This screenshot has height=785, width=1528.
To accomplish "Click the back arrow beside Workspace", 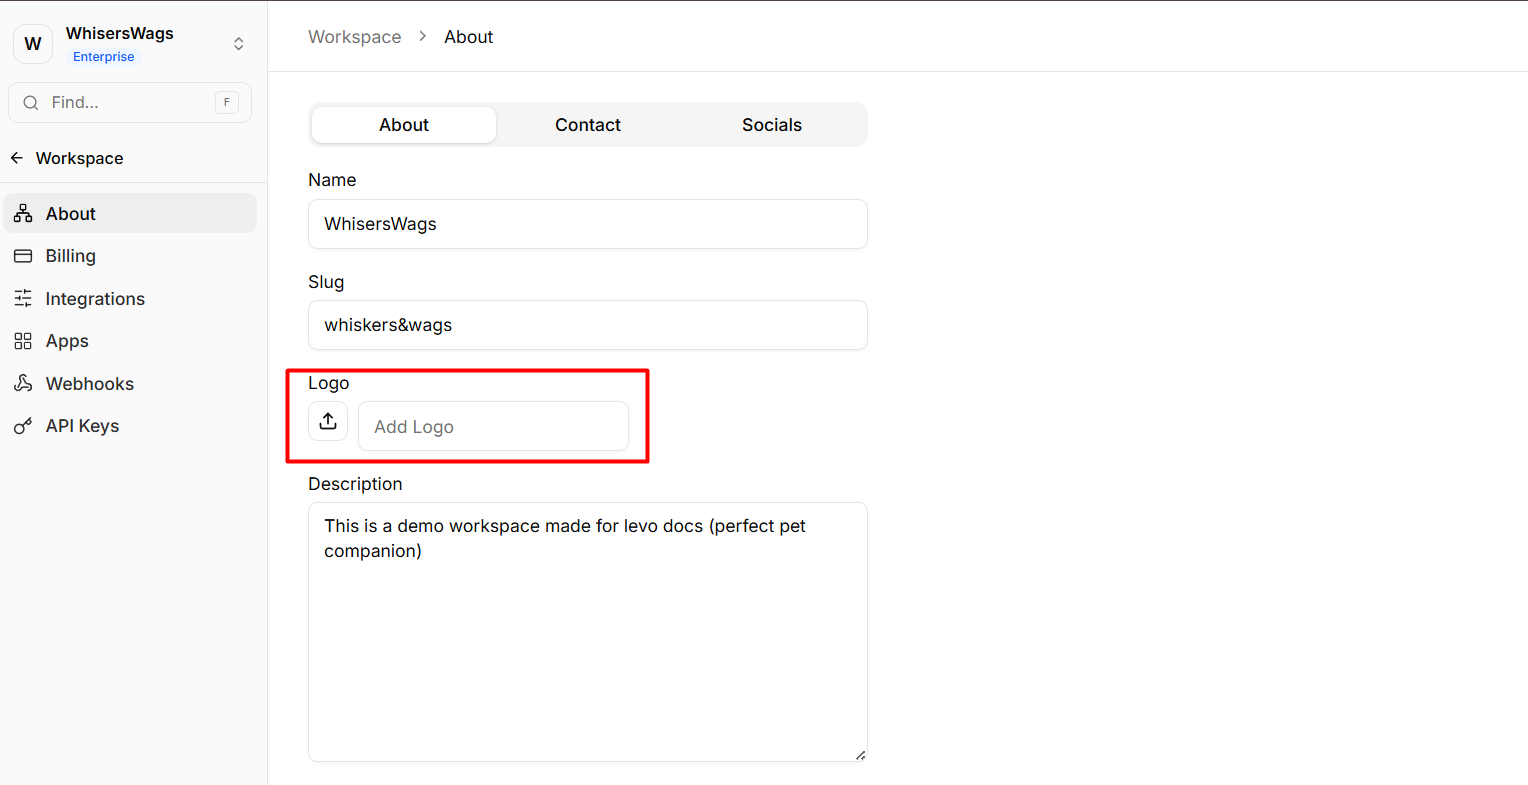I will pos(17,158).
